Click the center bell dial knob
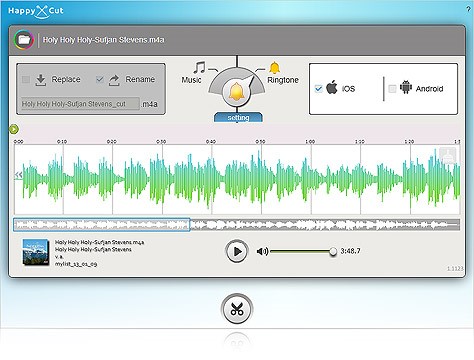This screenshot has height=360, width=474. click(236, 91)
